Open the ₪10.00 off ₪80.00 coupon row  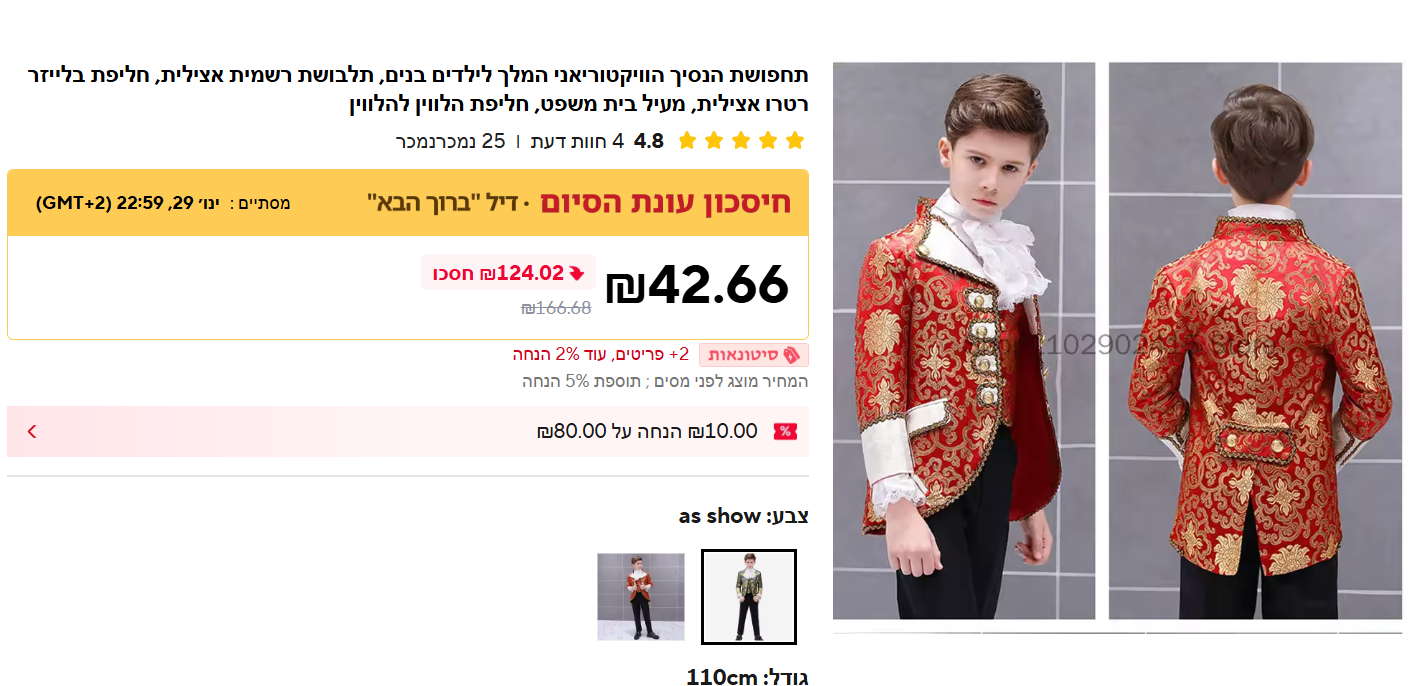tap(408, 432)
